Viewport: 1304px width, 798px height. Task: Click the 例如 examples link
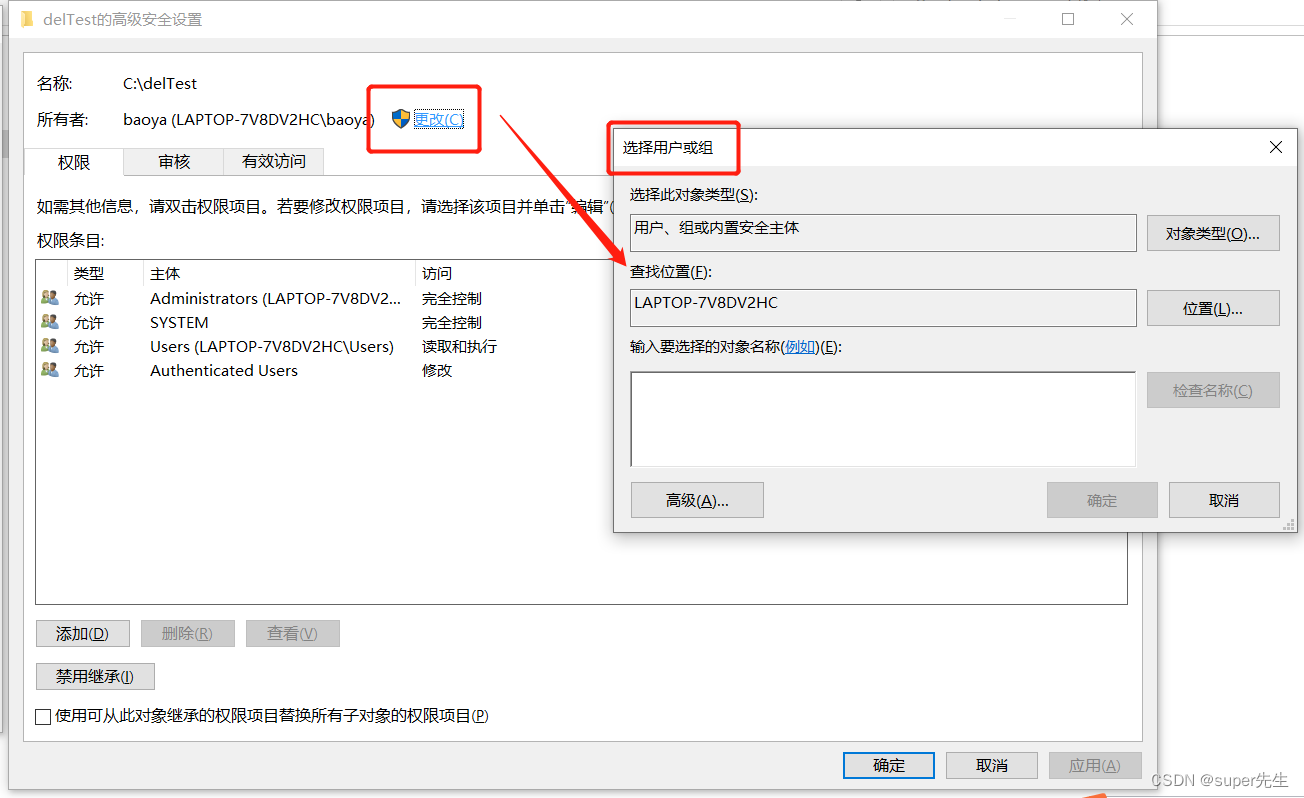click(x=800, y=347)
